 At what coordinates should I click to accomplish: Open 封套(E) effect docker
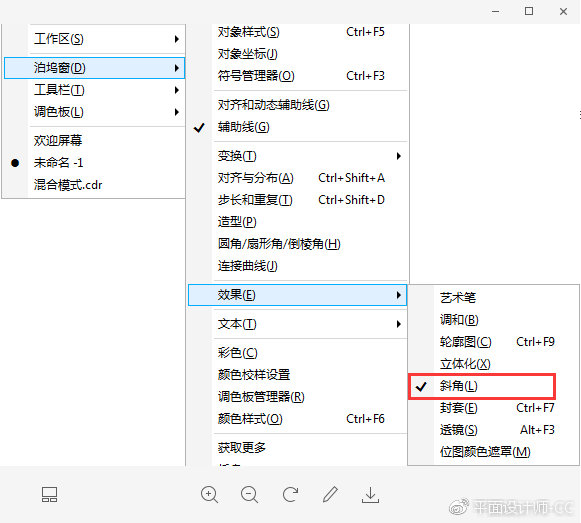pyautogui.click(x=493, y=408)
